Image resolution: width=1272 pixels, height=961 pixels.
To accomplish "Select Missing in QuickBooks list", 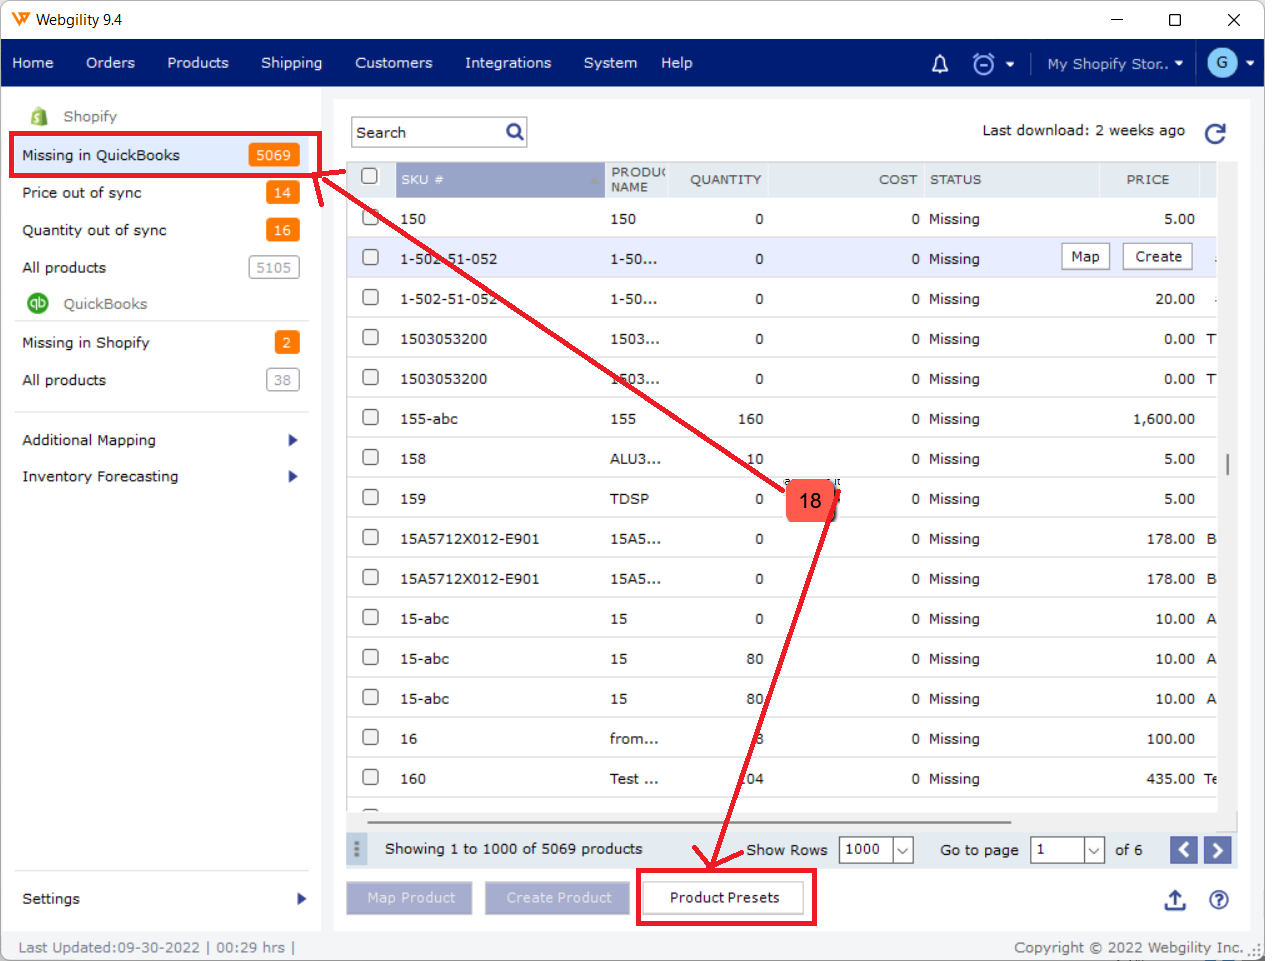I will click(160, 155).
